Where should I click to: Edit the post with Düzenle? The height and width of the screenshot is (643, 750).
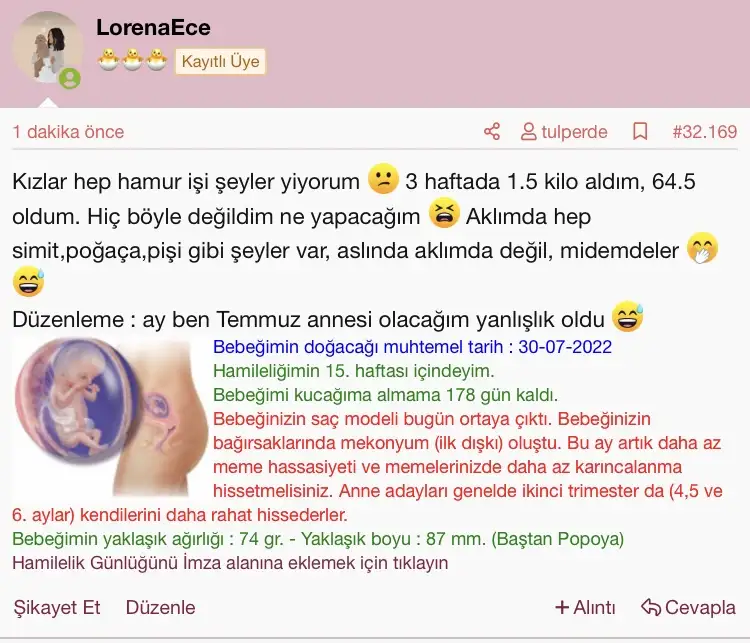[x=160, y=607]
